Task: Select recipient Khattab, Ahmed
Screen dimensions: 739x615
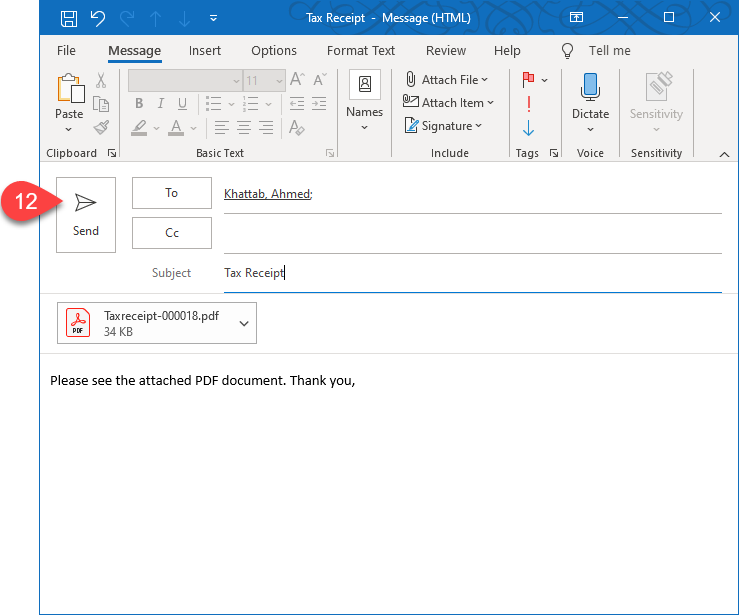Action: coord(268,194)
